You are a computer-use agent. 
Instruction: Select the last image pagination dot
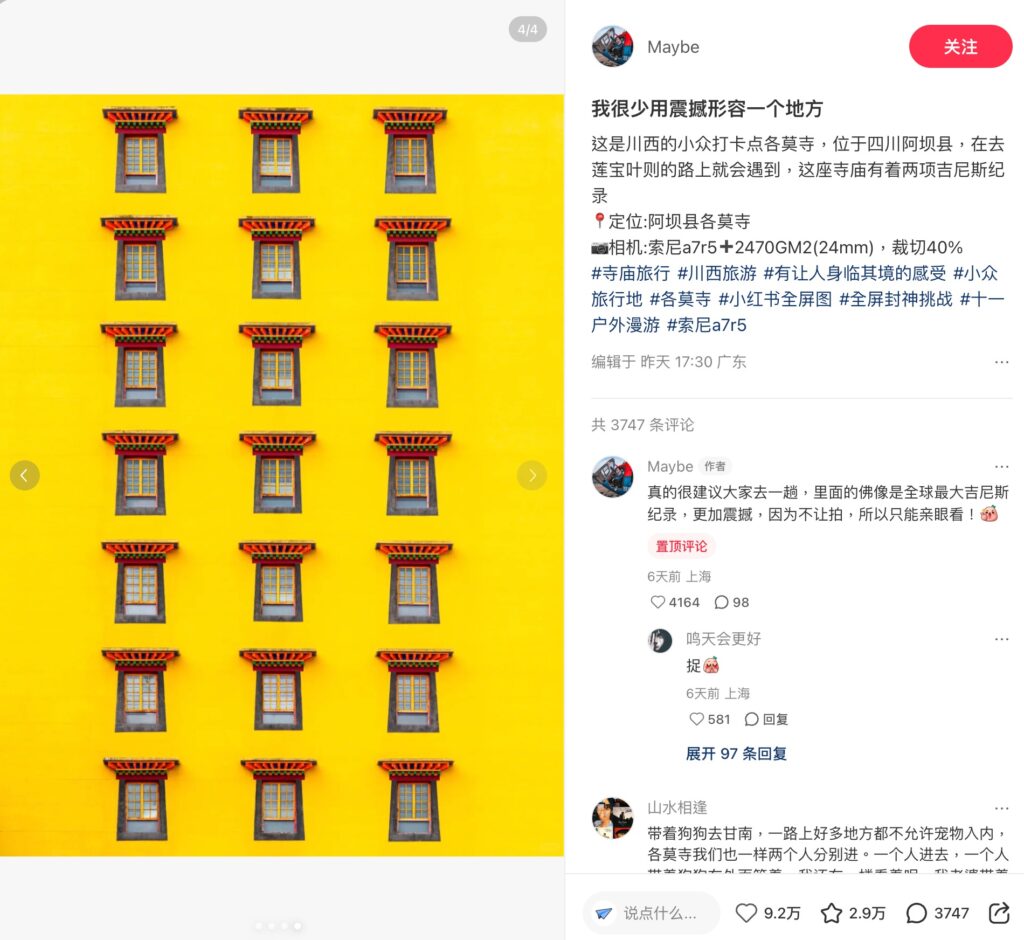(298, 926)
